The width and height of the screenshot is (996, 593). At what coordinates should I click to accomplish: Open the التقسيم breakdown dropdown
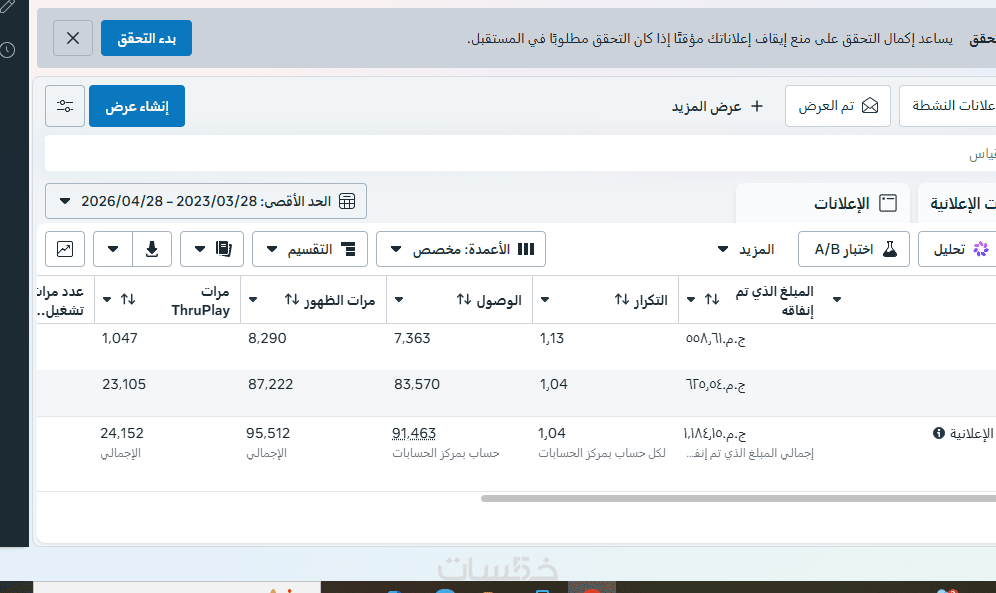pyautogui.click(x=310, y=249)
